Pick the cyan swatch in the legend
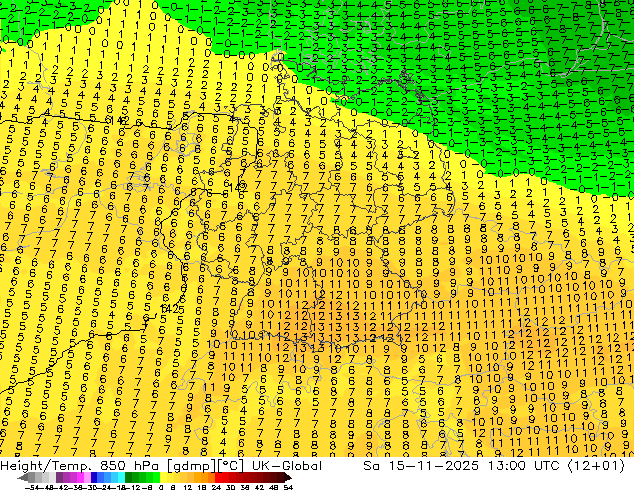This screenshot has height=490, width=634. click(x=121, y=477)
